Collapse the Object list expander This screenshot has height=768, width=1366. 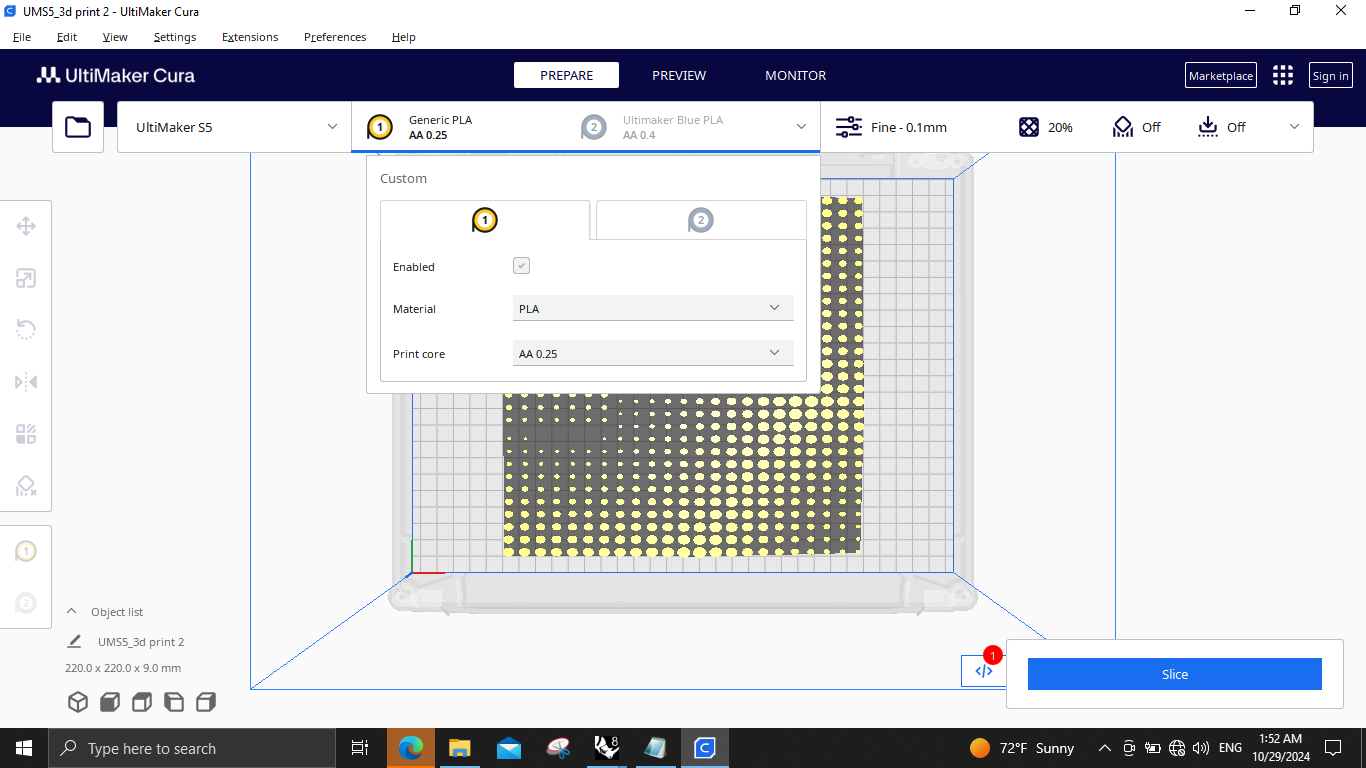point(72,612)
